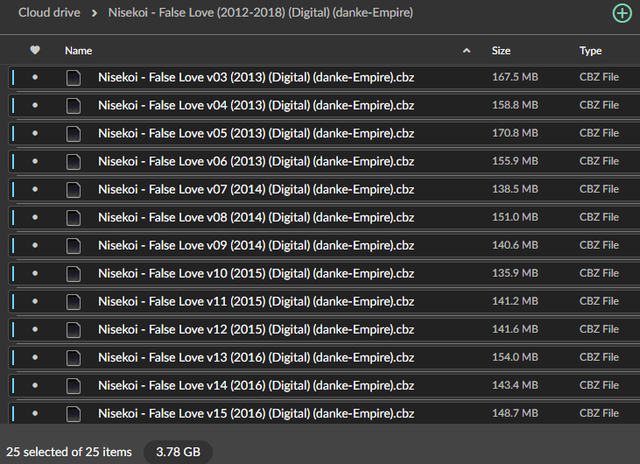Image resolution: width=640 pixels, height=464 pixels.
Task: Select file name Nisekoi - False Love v05 (2013)
Action: coord(256,133)
